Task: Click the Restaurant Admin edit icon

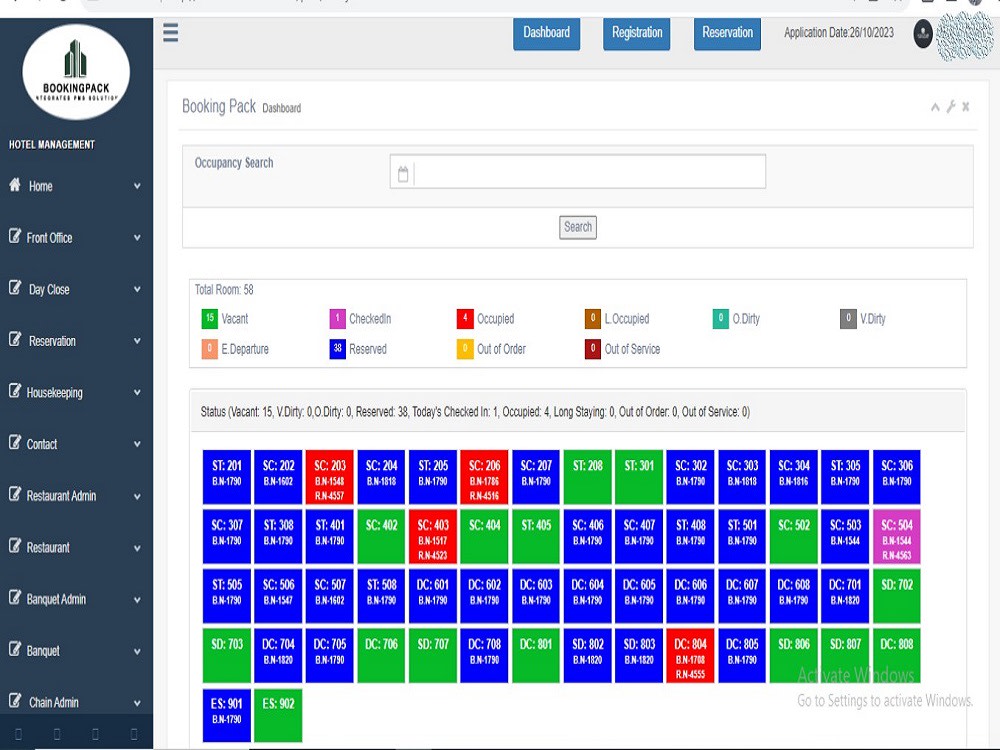Action: tap(15, 494)
